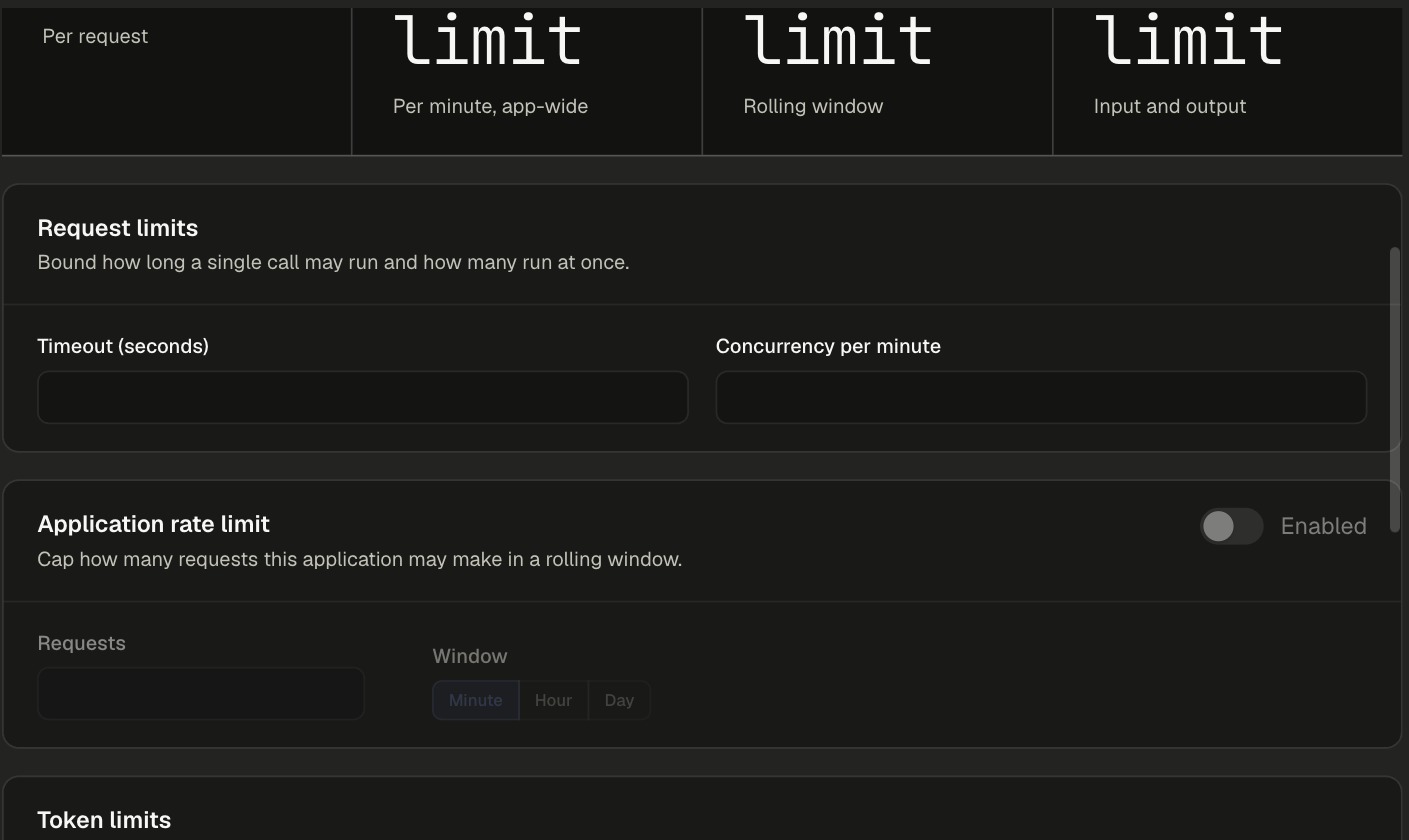
Task: Click the 'Timeout (seconds)' label
Action: click(x=123, y=346)
